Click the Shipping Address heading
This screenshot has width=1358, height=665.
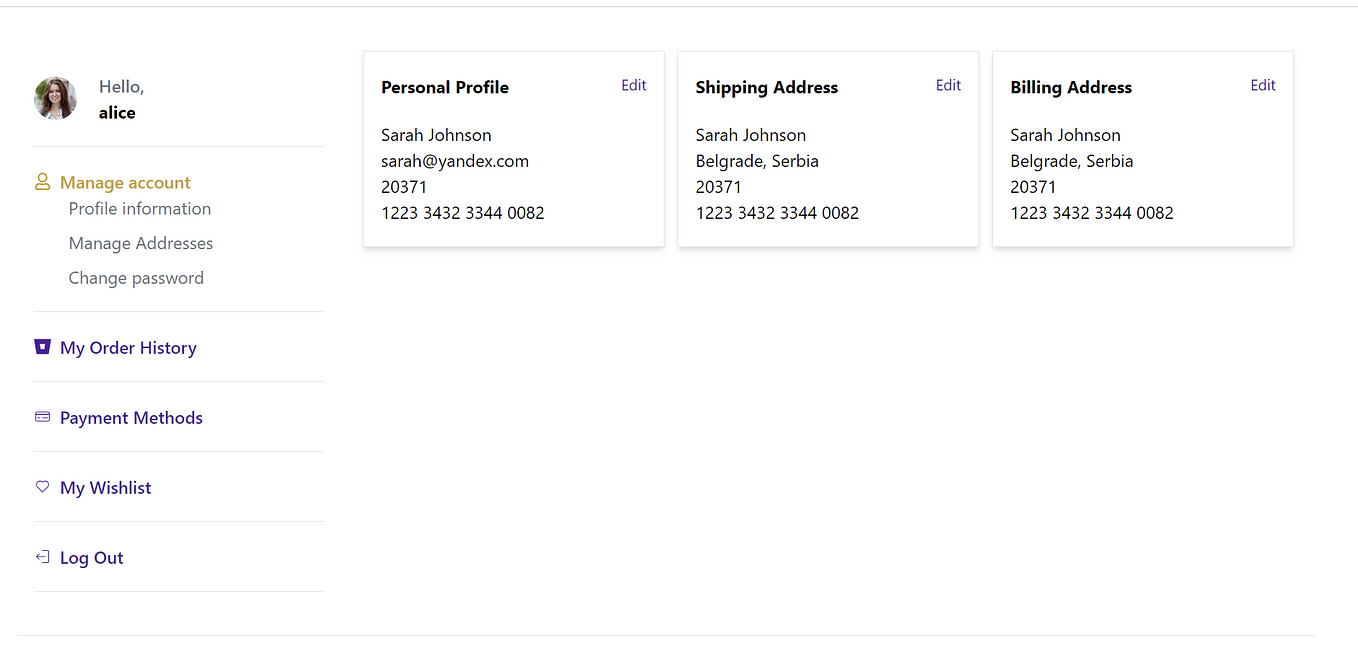(x=767, y=88)
